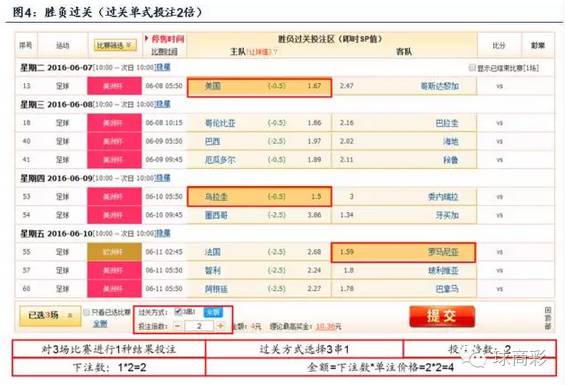
Task: Select the 哥斯达黎加 away bet at 2.47
Action: point(404,86)
